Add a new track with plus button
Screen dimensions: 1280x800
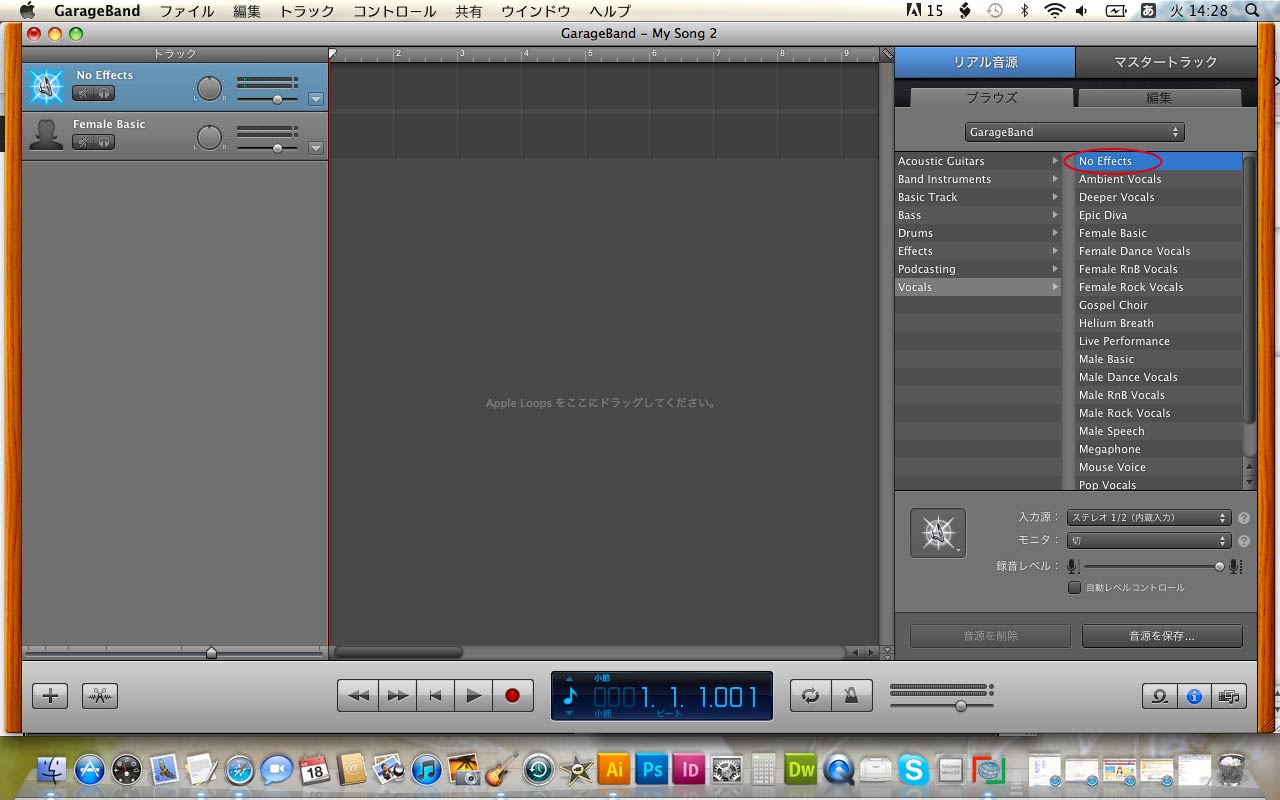pos(50,696)
